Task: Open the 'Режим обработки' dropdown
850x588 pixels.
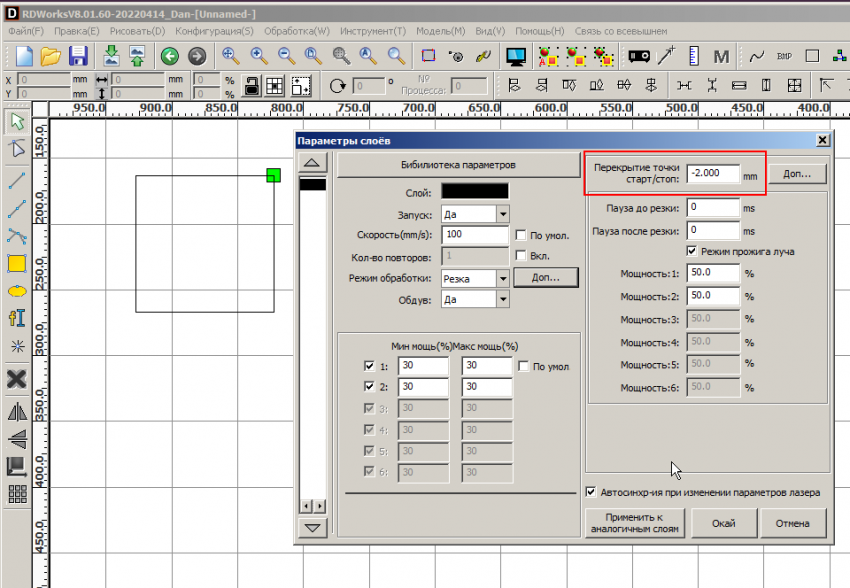Action: [x=502, y=278]
